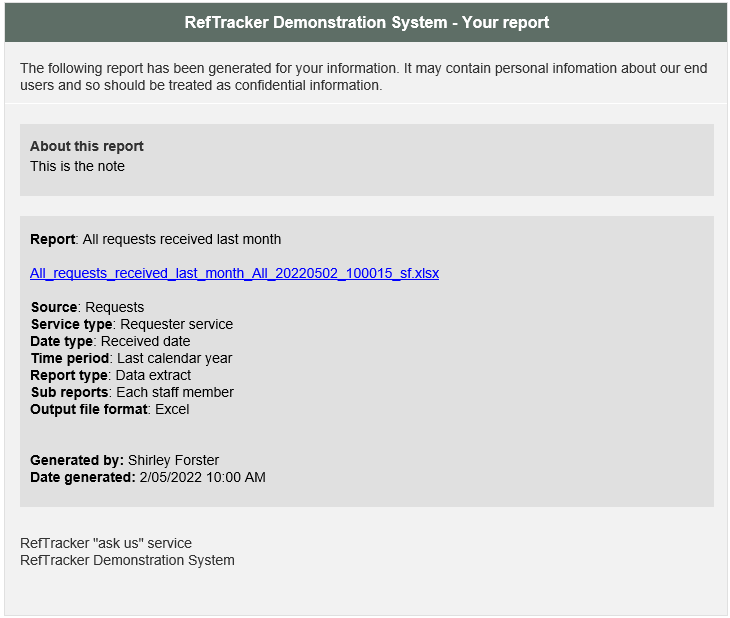Open the All_requests_received_last_month xlsx link

pyautogui.click(x=234, y=273)
